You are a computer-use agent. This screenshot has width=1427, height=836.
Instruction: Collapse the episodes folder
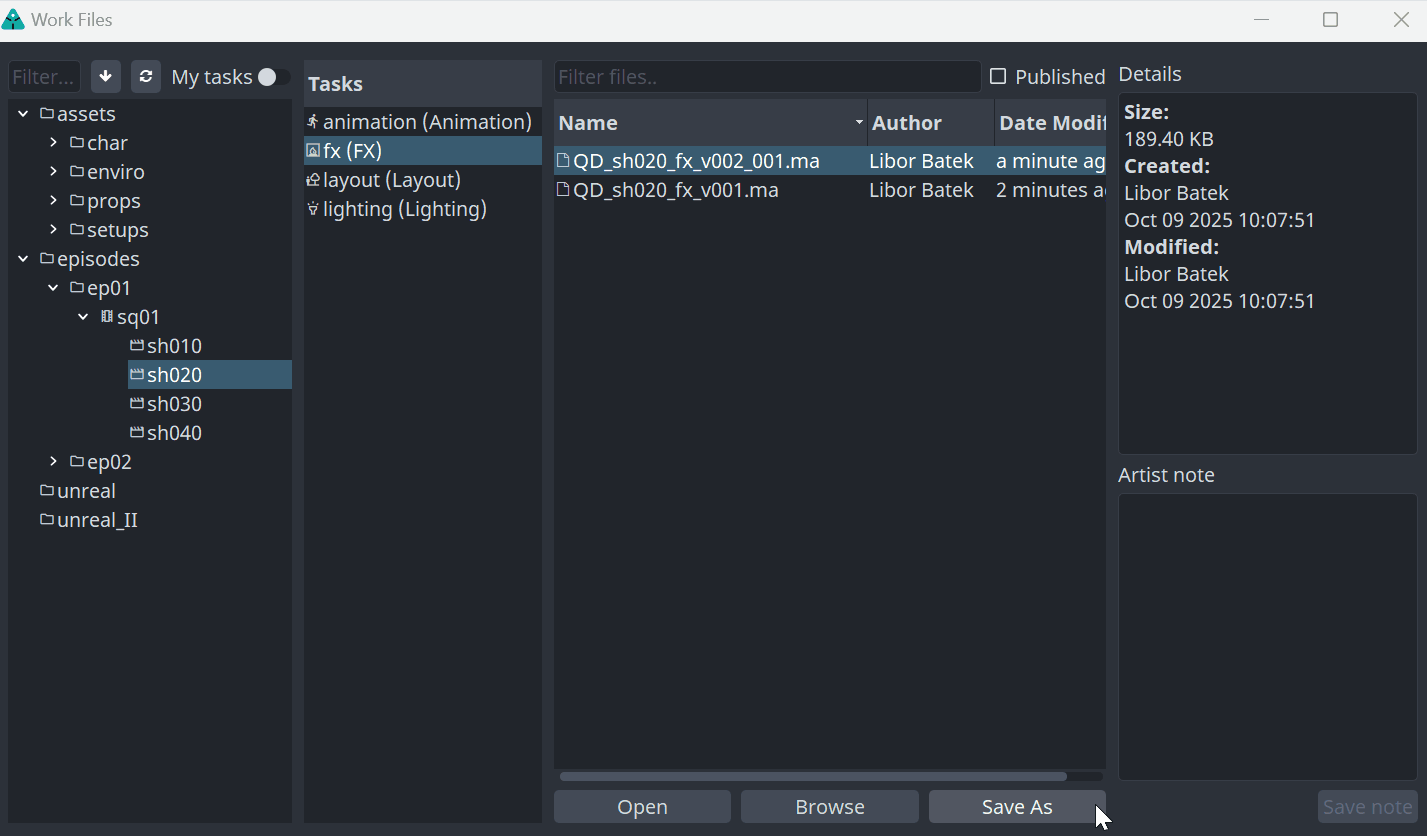pyautogui.click(x=23, y=259)
